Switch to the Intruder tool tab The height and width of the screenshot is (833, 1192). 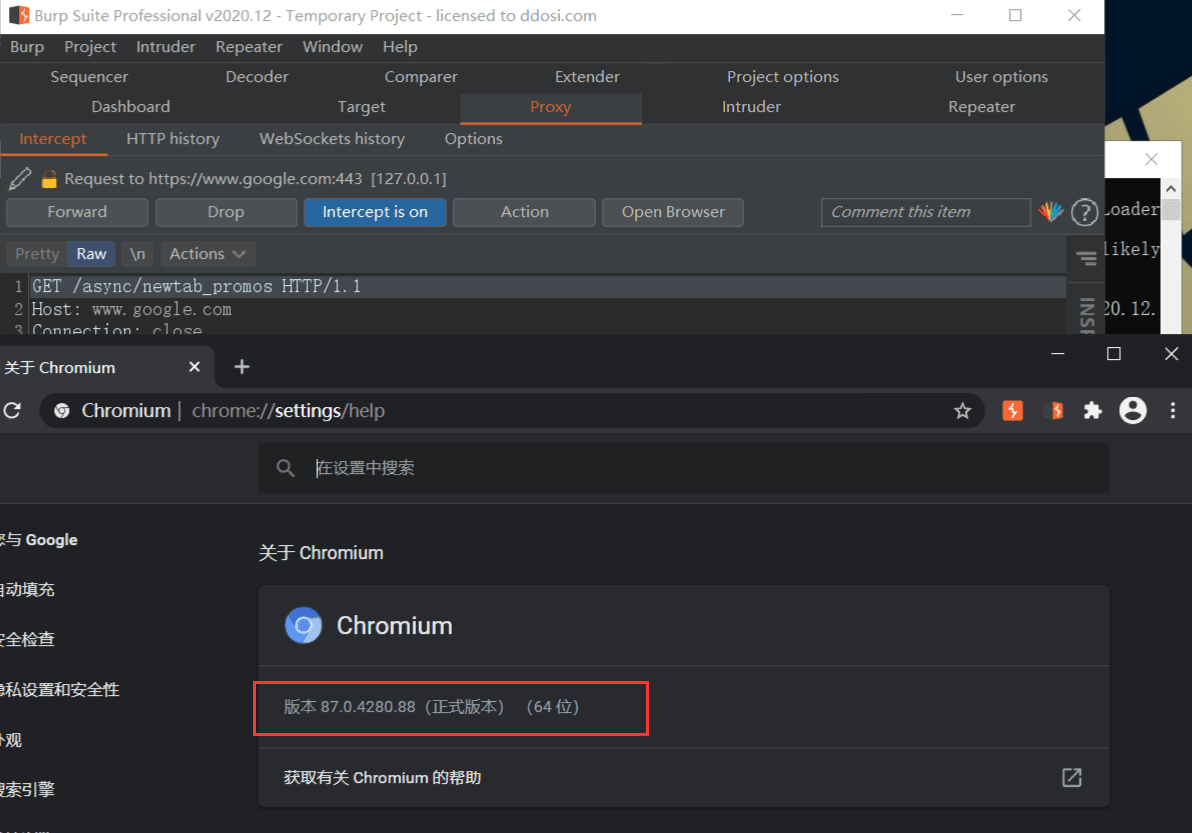(x=751, y=107)
